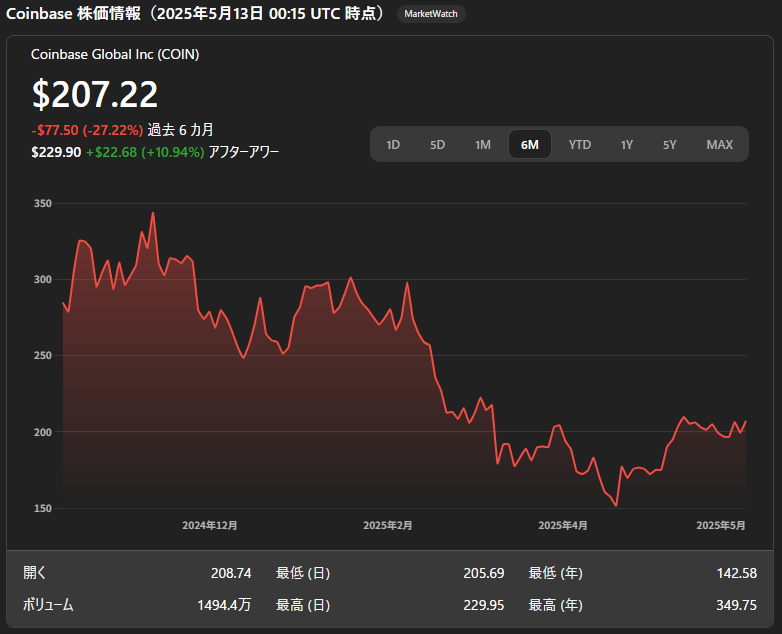The height and width of the screenshot is (634, 782).
Task: Choose the 1M range tab
Action: click(483, 145)
